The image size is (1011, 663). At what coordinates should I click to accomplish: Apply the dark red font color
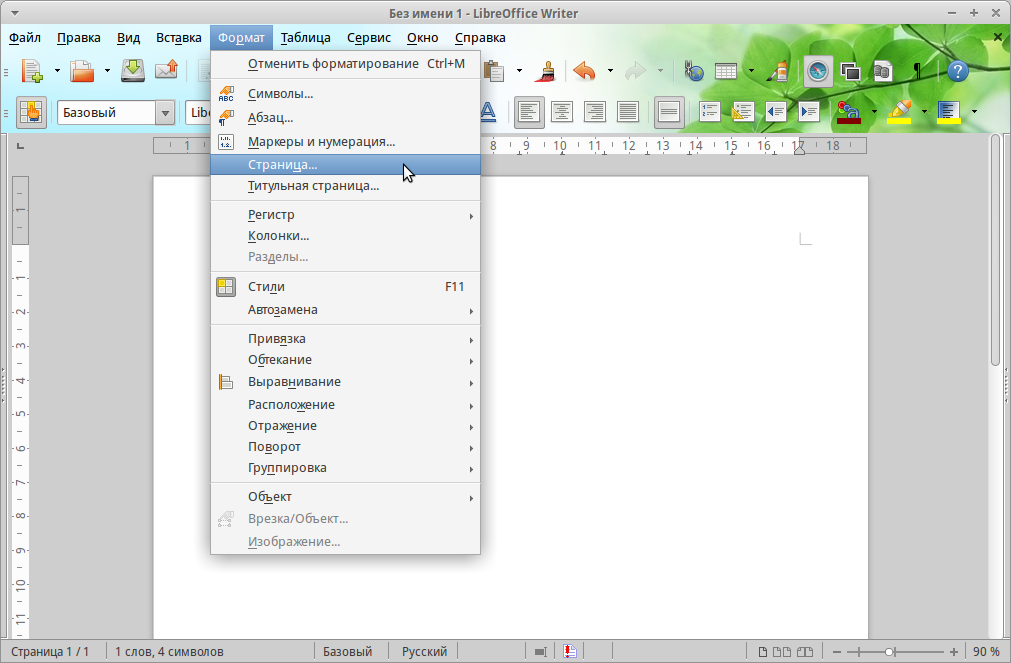coord(849,112)
